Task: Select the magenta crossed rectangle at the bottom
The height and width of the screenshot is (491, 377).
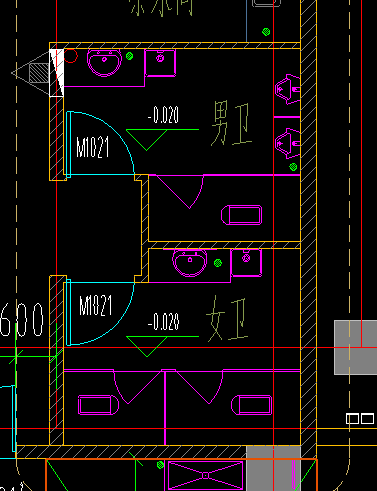Action: click(206, 475)
